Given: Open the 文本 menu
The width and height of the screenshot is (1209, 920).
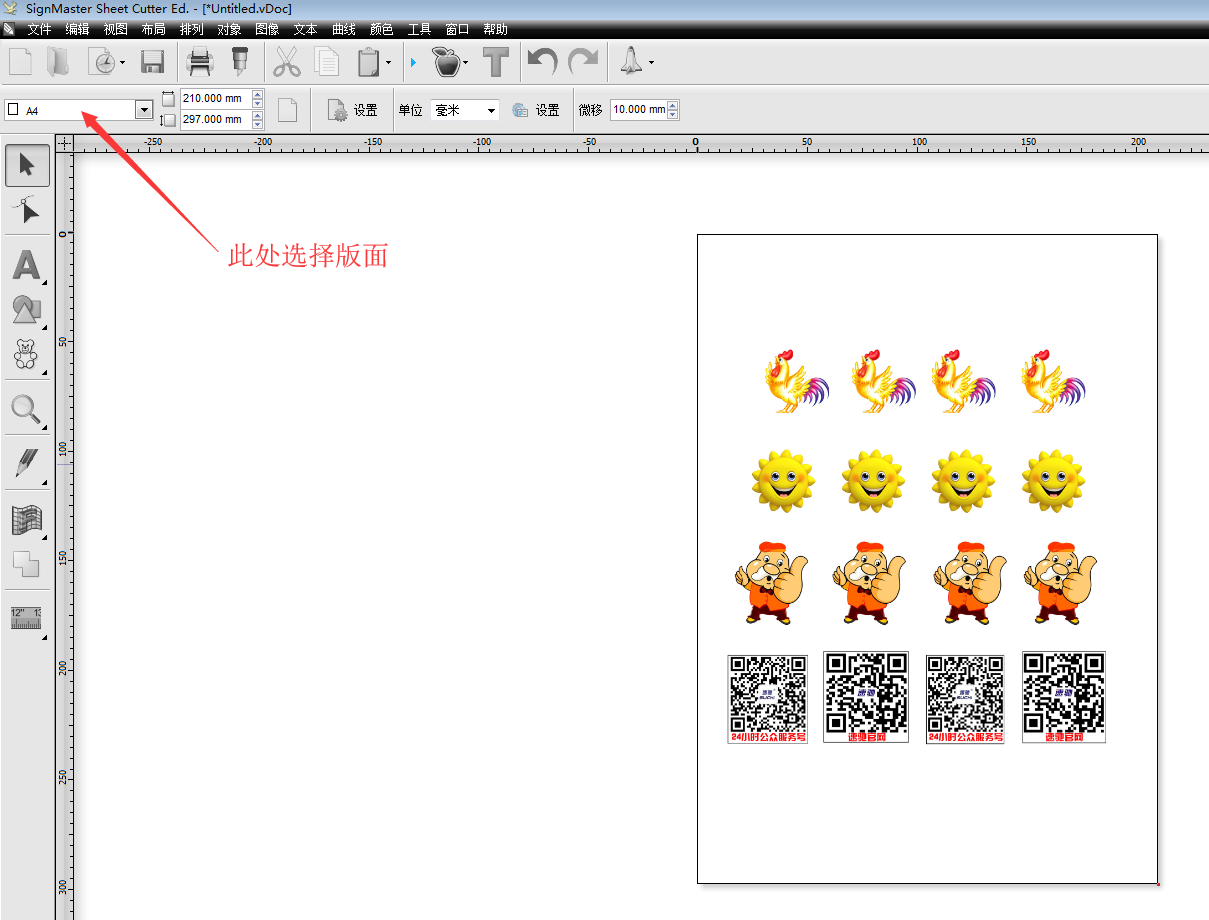Looking at the screenshot, I should [305, 30].
